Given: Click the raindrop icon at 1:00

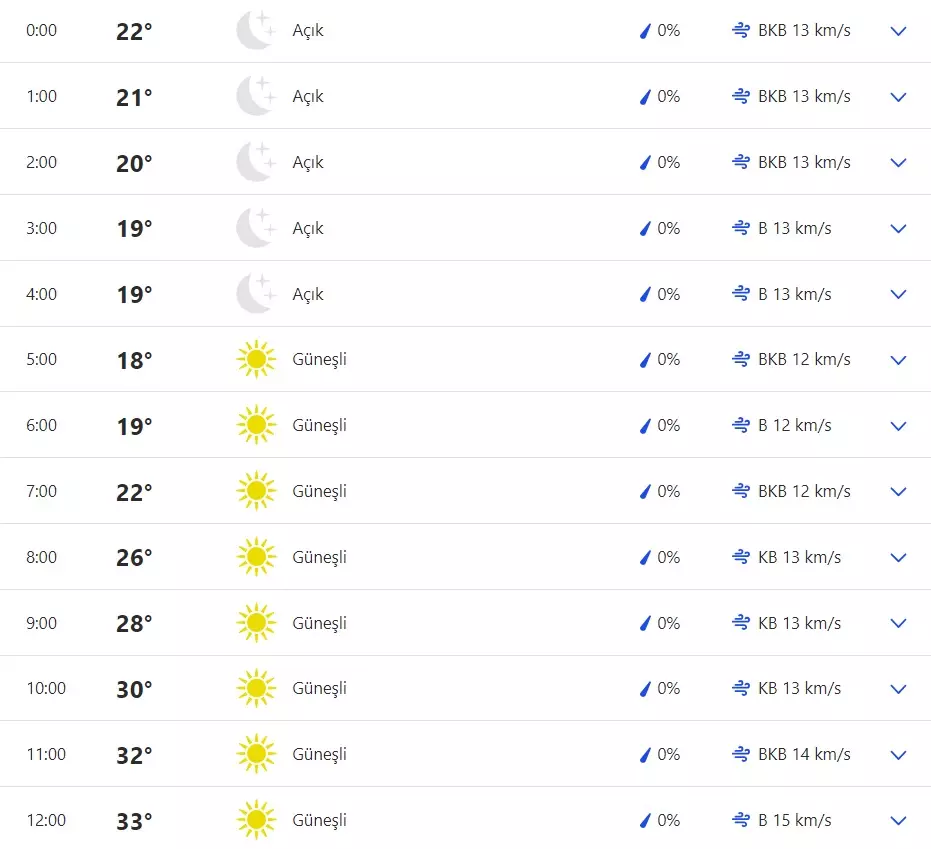Looking at the screenshot, I should tap(645, 97).
